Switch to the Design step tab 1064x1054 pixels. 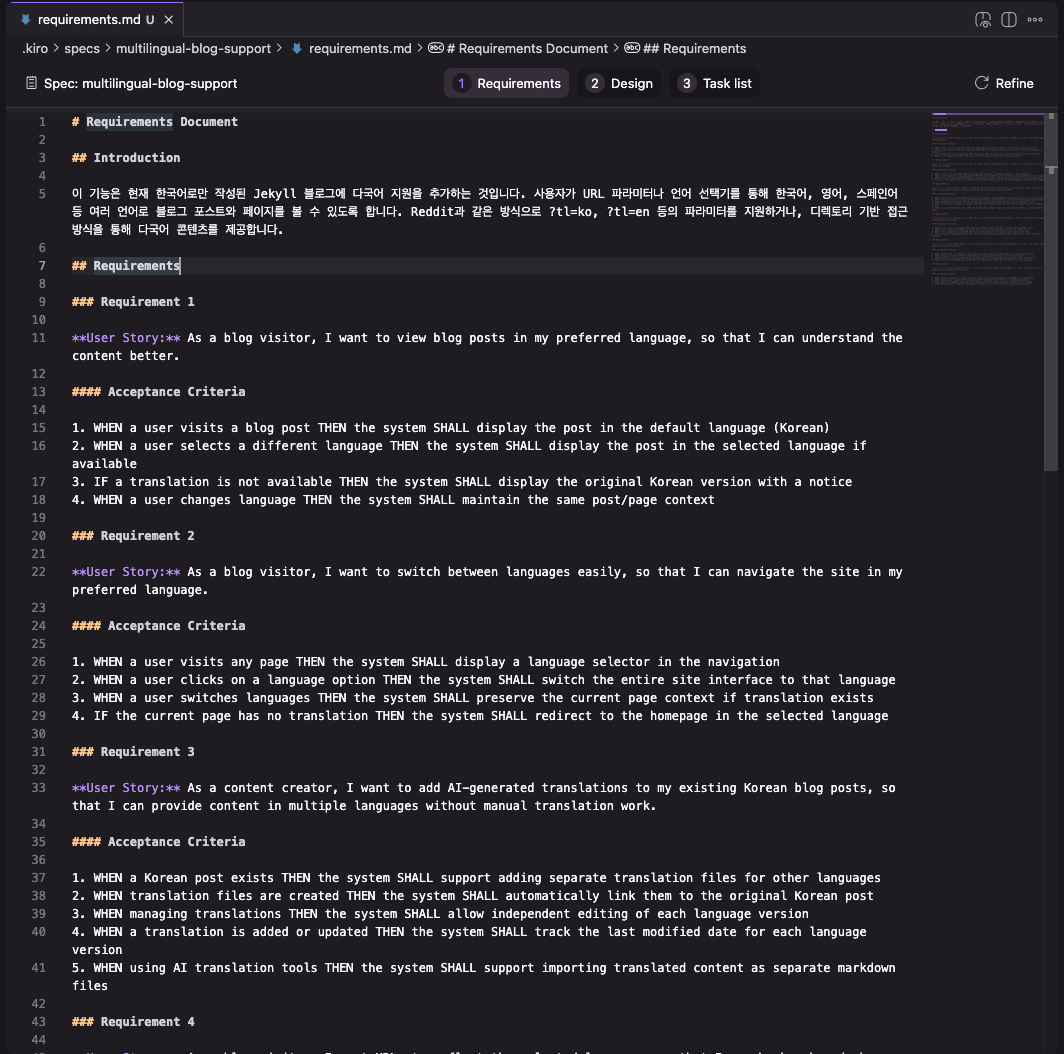(620, 83)
